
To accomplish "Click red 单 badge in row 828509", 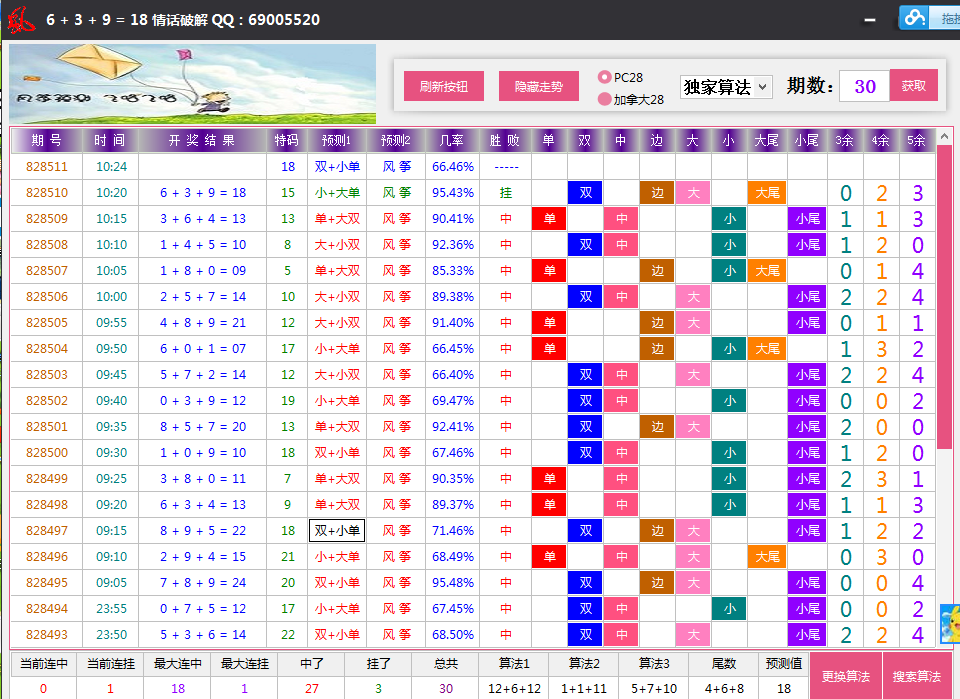I will point(549,219).
